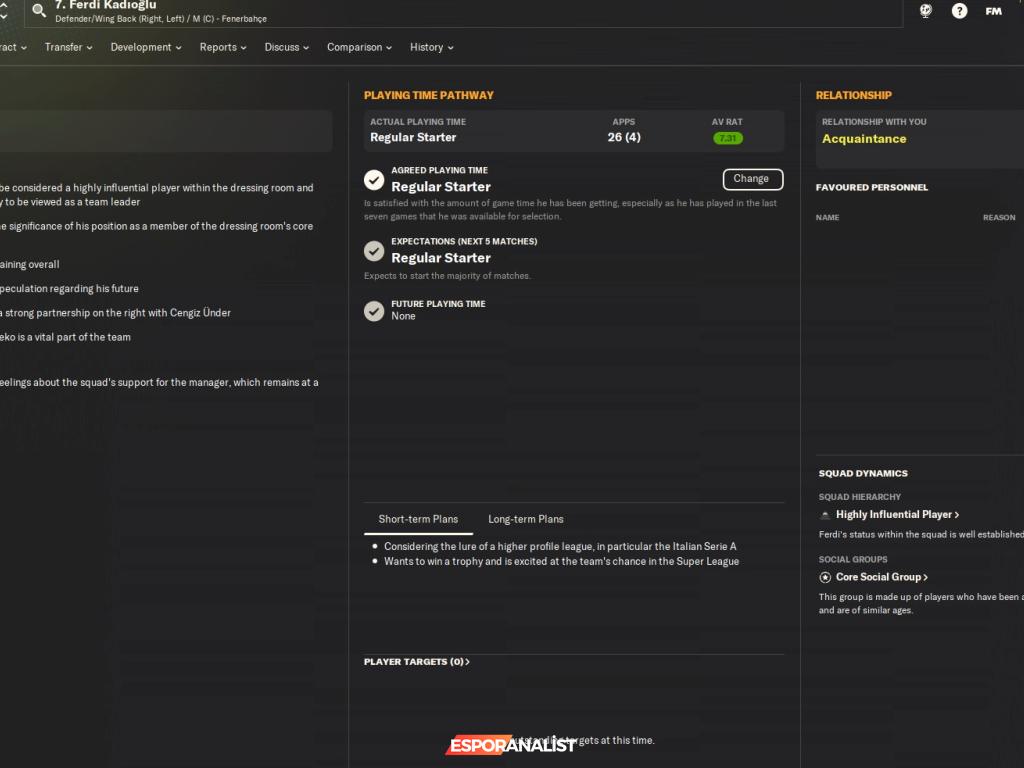Click the search magnifier icon

[x=39, y=11]
